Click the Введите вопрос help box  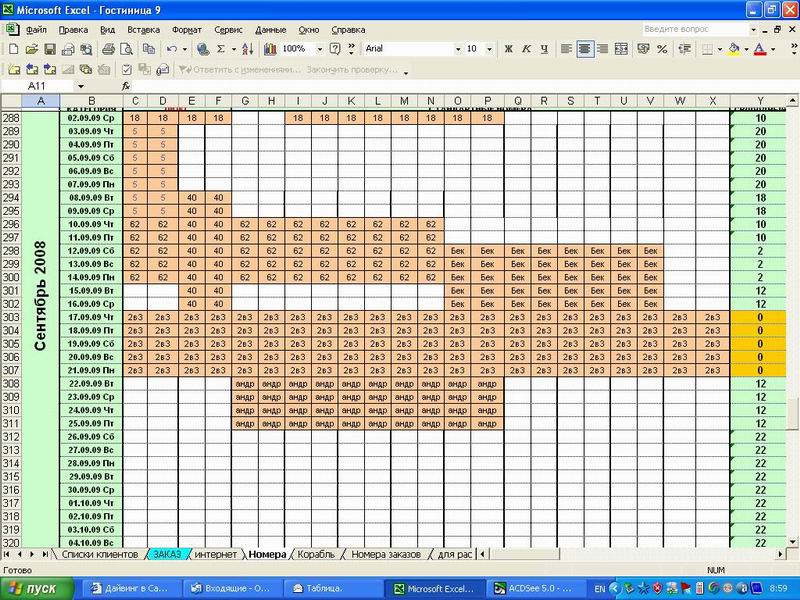point(690,29)
